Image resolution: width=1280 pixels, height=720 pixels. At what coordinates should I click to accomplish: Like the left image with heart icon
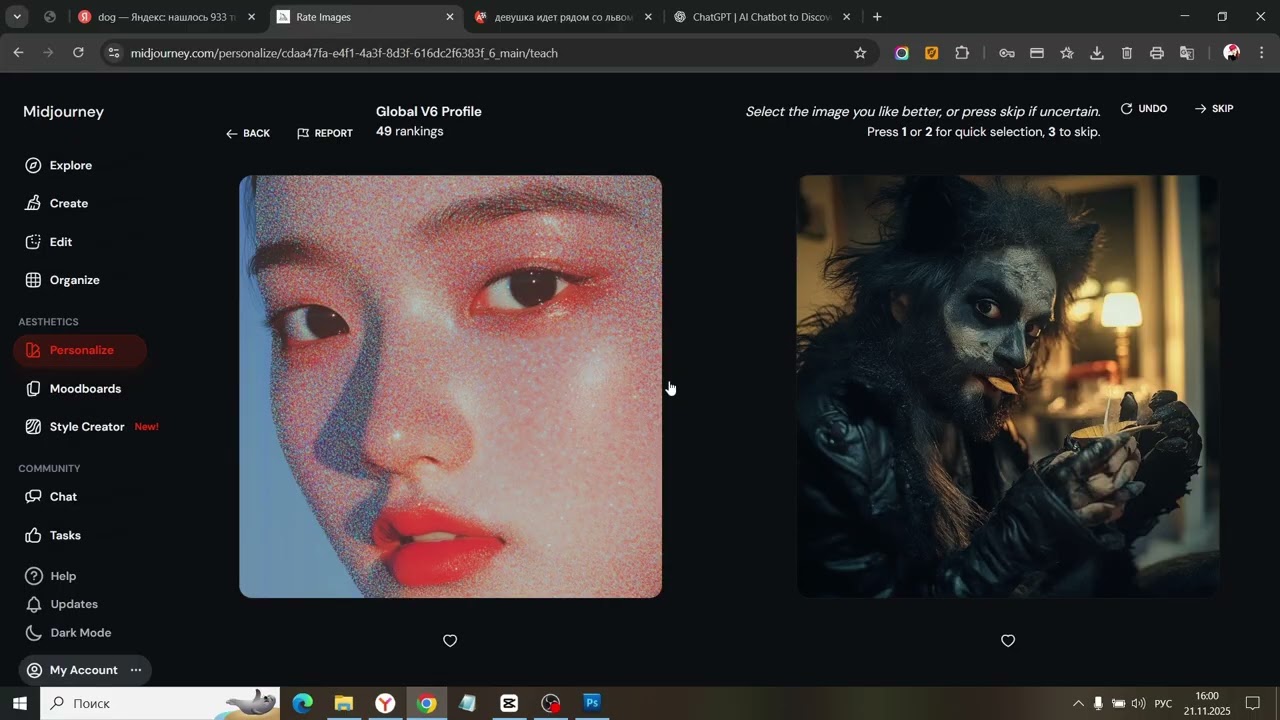tap(450, 641)
